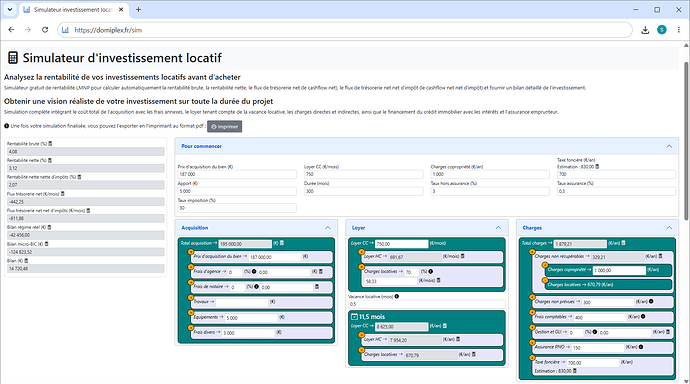
Task: Open the browser profile avatar
Action: (662, 30)
